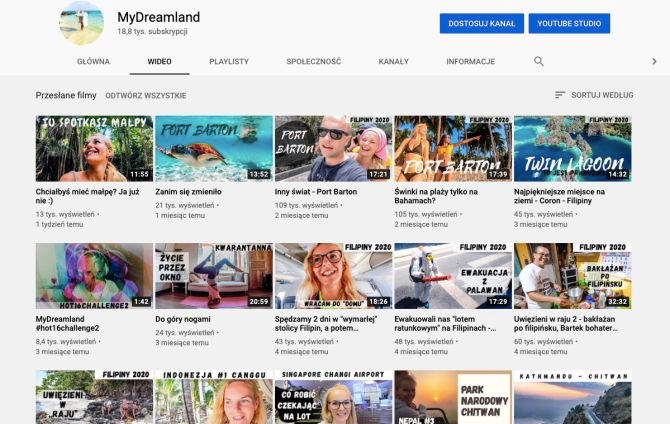Play the Port Barton turtle video thumbnail

coord(213,148)
